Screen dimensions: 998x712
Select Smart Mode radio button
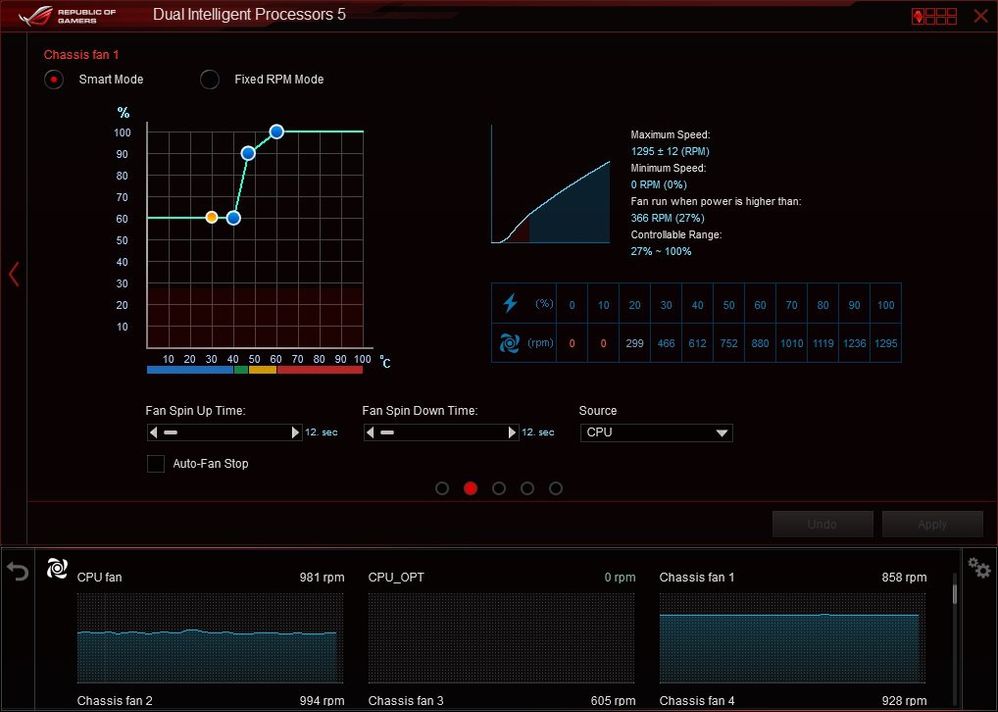pos(54,80)
